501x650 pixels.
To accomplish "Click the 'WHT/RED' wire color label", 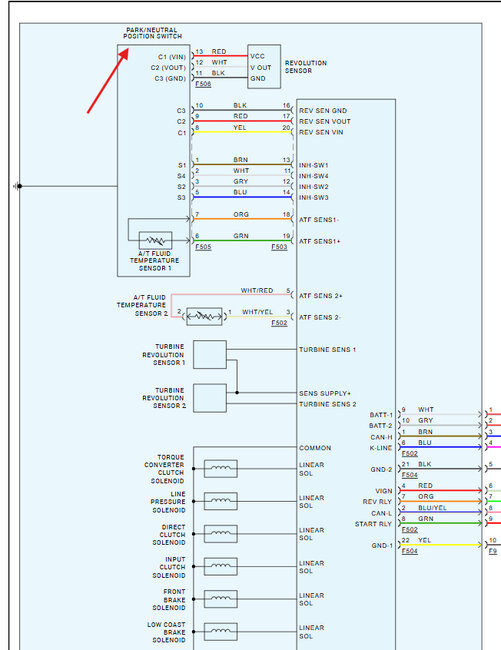I will click(257, 291).
